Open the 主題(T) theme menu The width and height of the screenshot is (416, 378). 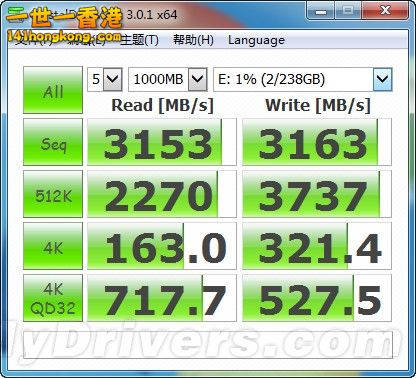point(139,40)
